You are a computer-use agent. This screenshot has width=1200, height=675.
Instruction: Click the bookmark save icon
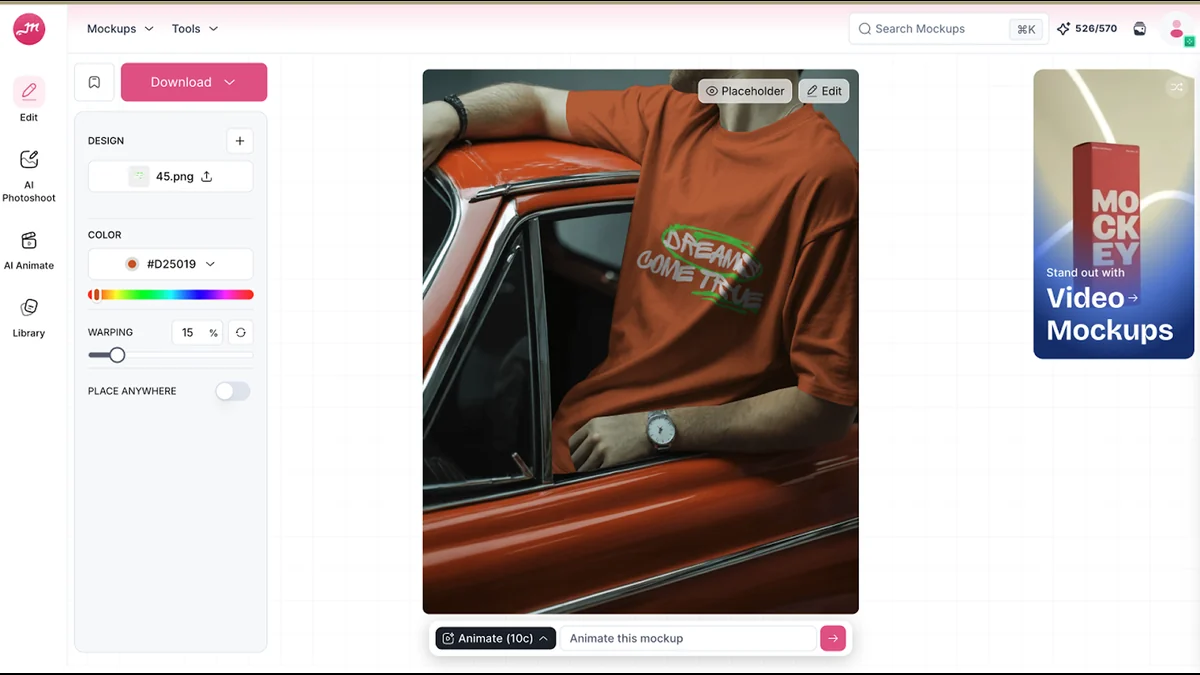coord(94,82)
